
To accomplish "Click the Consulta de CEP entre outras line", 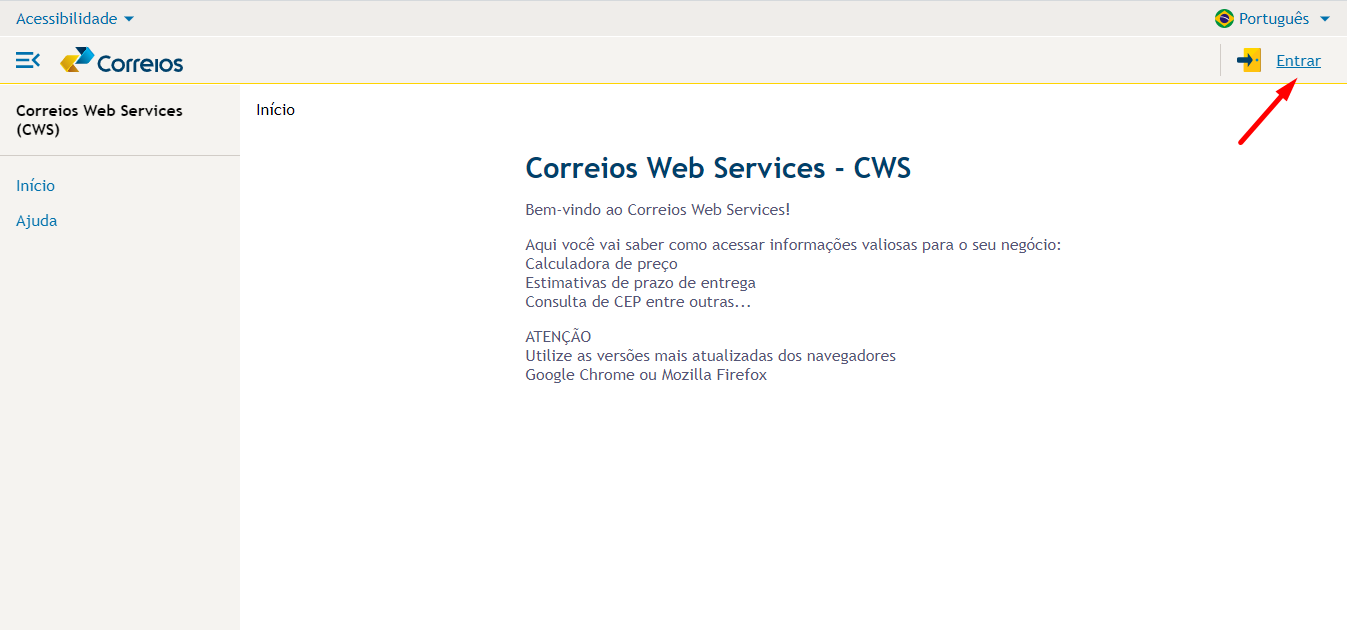I will tap(638, 302).
